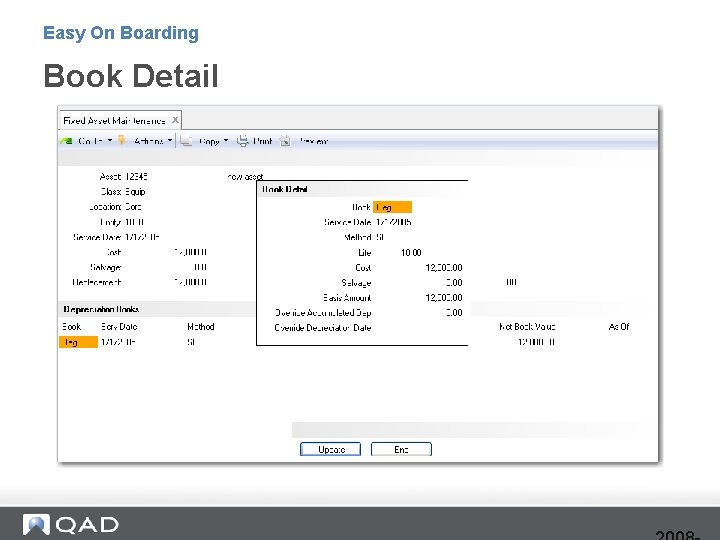
Task: Click the highlighted Book field in Book Detail
Action: pos(393,207)
